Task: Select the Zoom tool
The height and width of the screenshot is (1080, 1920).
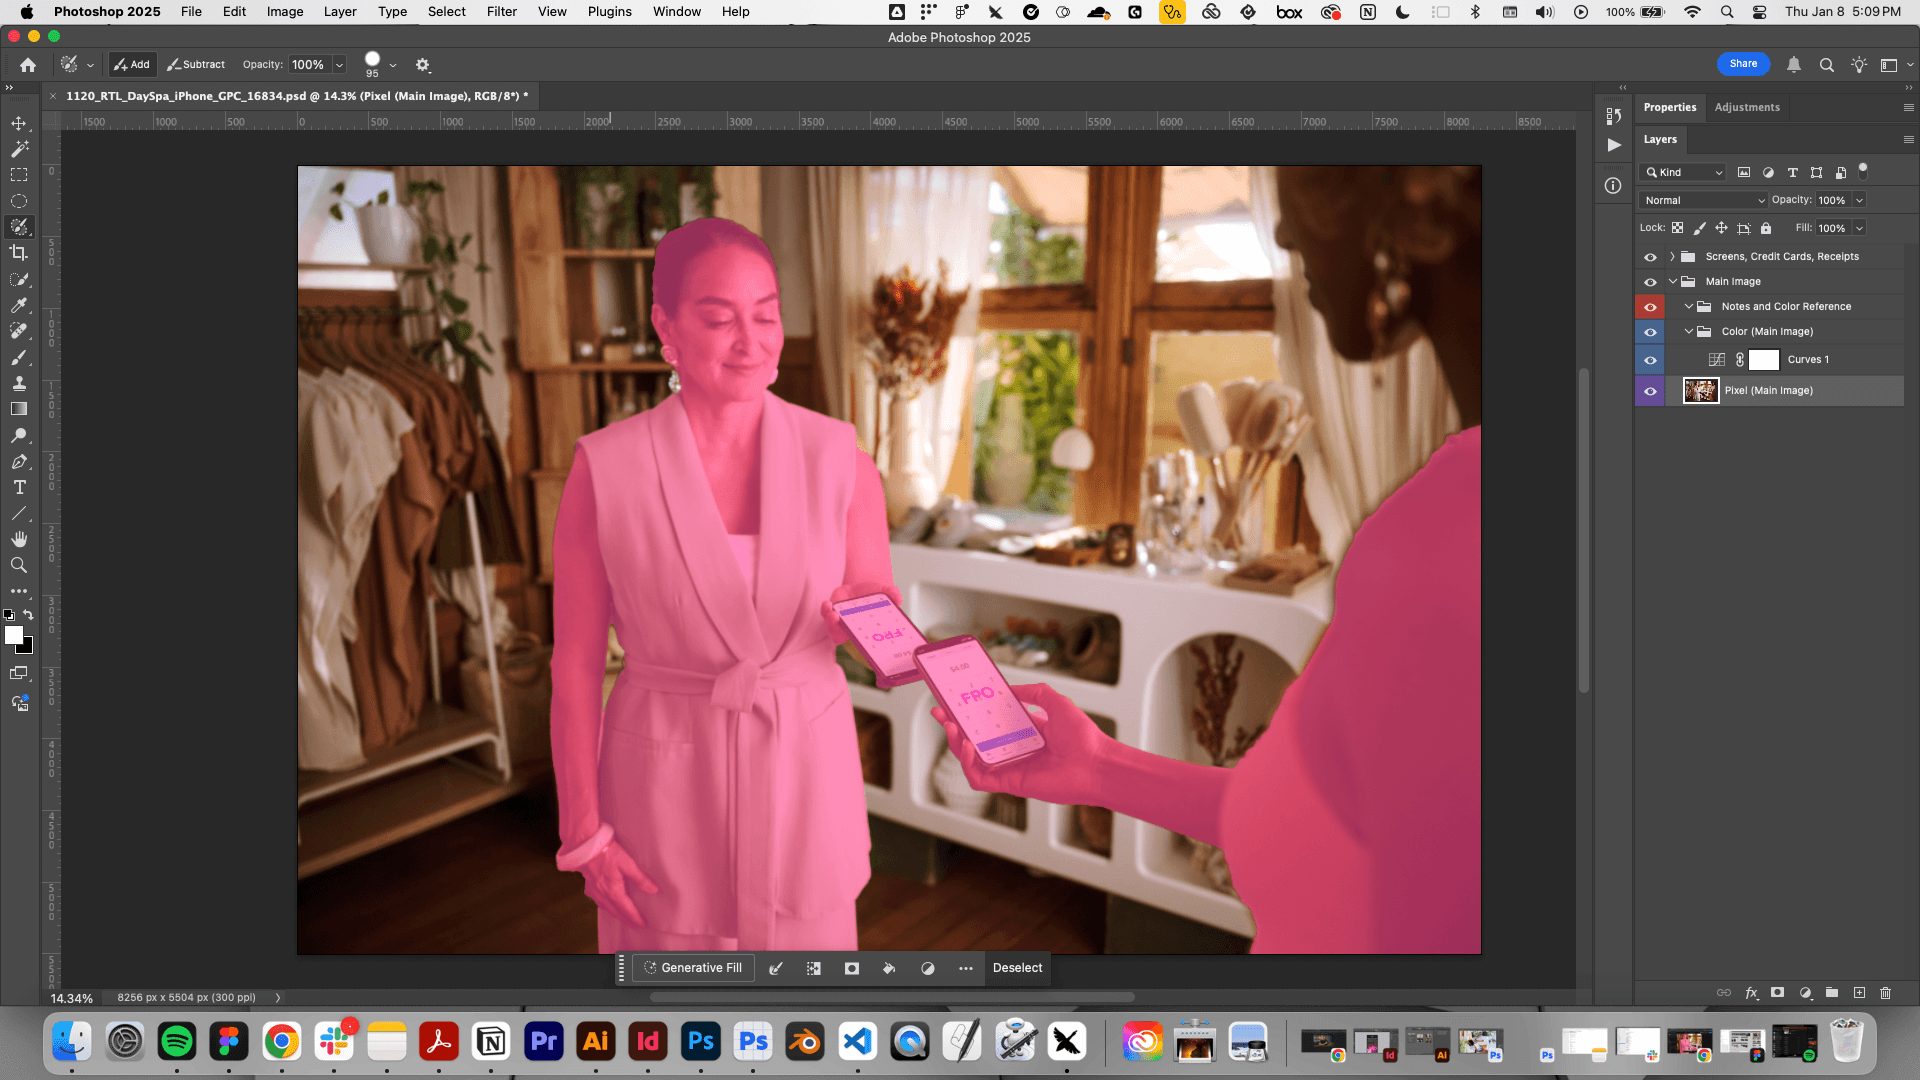Action: click(19, 565)
